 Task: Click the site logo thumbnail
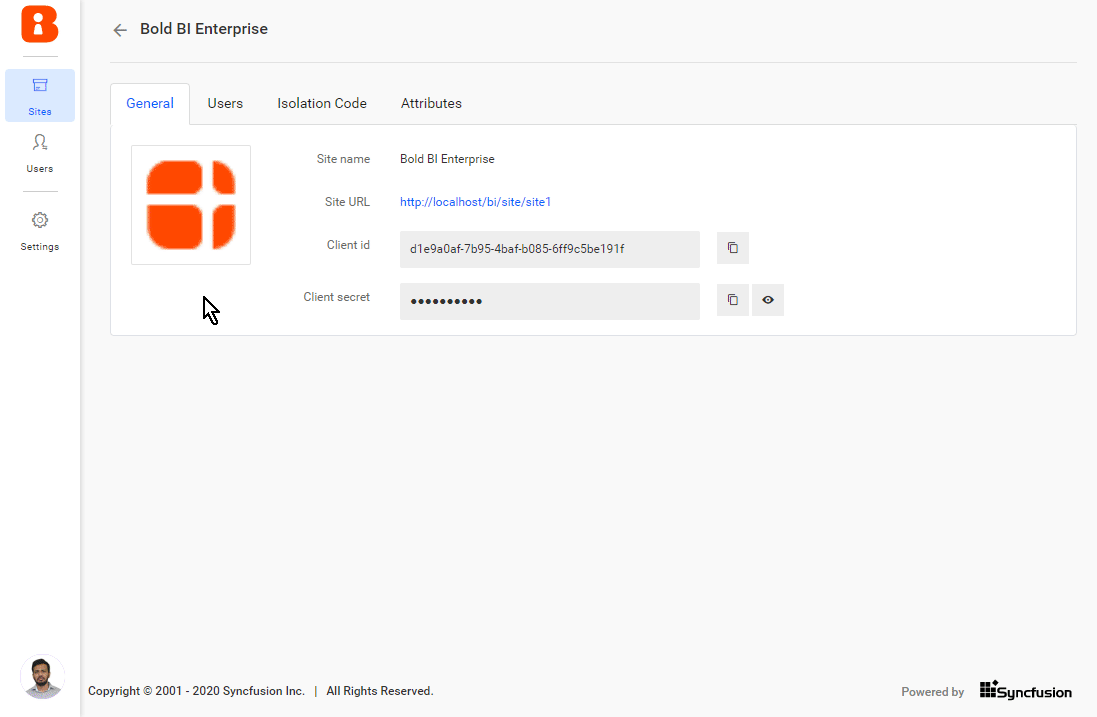click(x=190, y=205)
